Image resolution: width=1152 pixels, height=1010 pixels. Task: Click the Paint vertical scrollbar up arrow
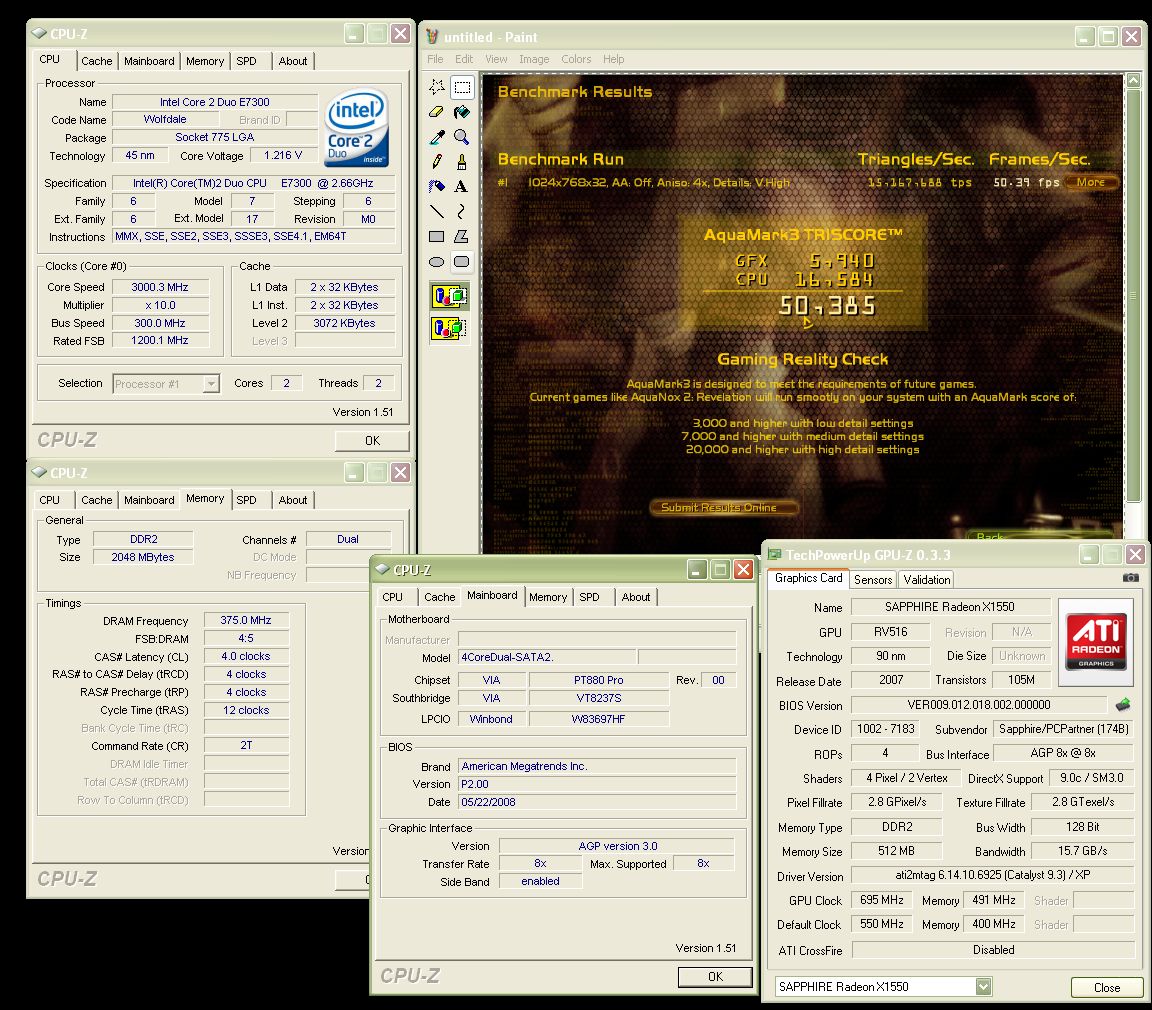pyautogui.click(x=1134, y=81)
